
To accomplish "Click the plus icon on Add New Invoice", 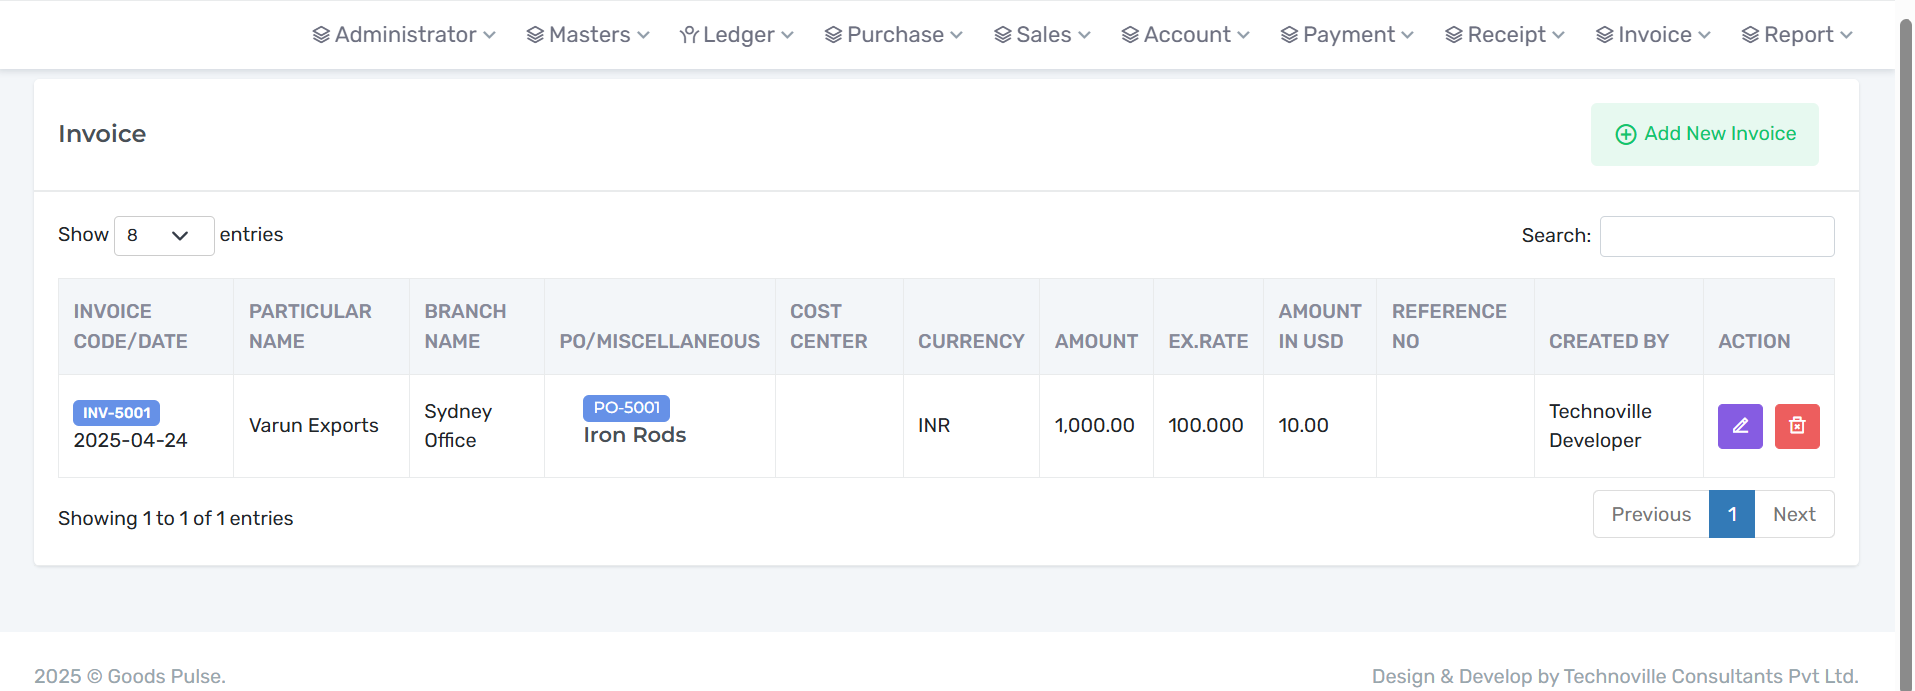I will click(1625, 133).
